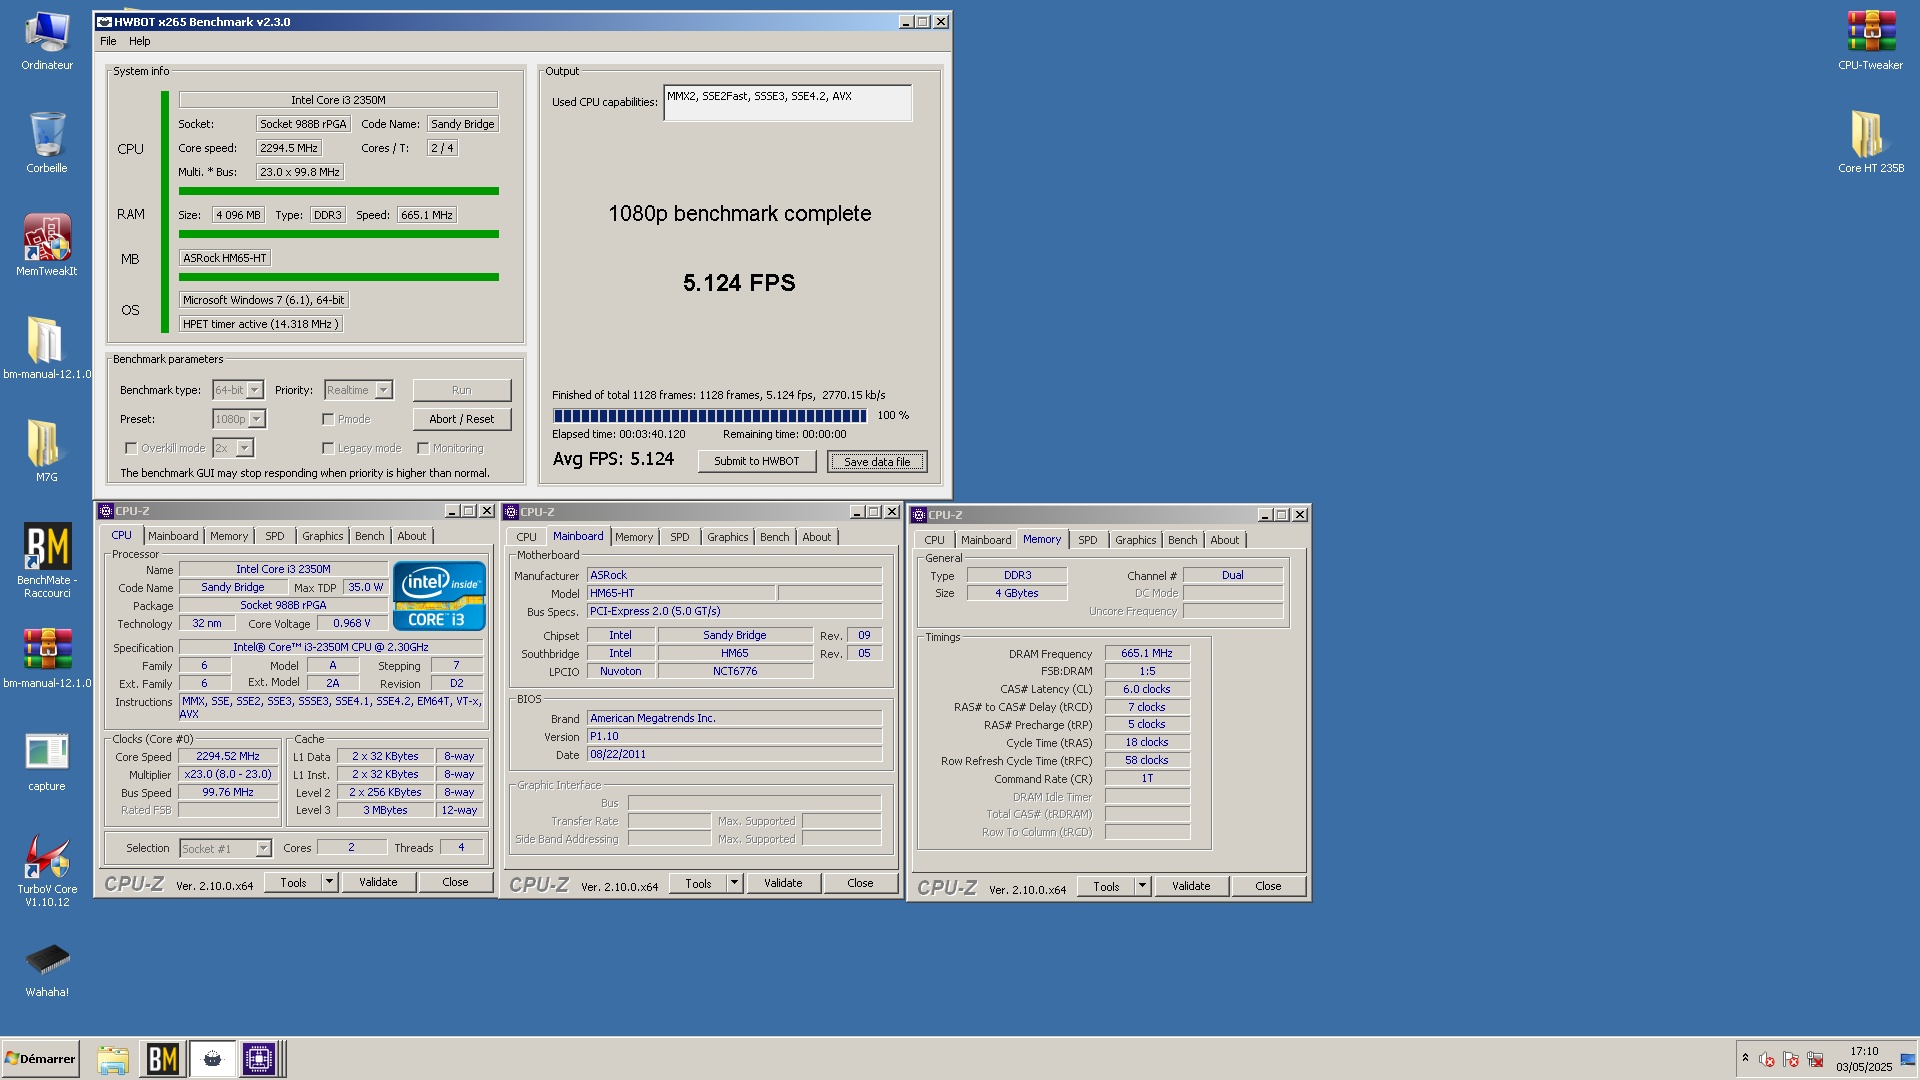Image resolution: width=1920 pixels, height=1080 pixels.
Task: Expand Tools arrow in Mainboard window
Action: [x=734, y=883]
